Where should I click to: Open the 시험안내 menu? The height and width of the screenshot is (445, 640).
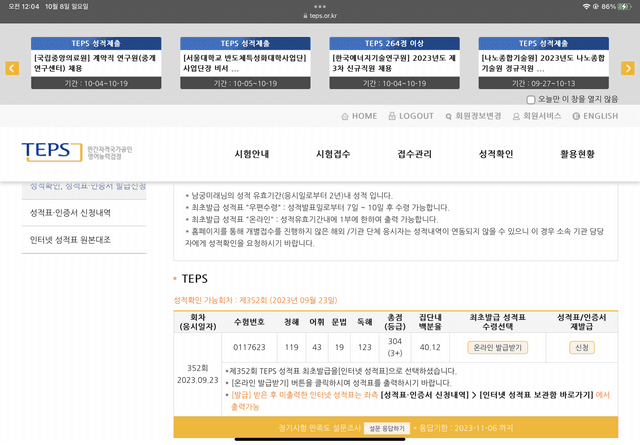(x=252, y=154)
